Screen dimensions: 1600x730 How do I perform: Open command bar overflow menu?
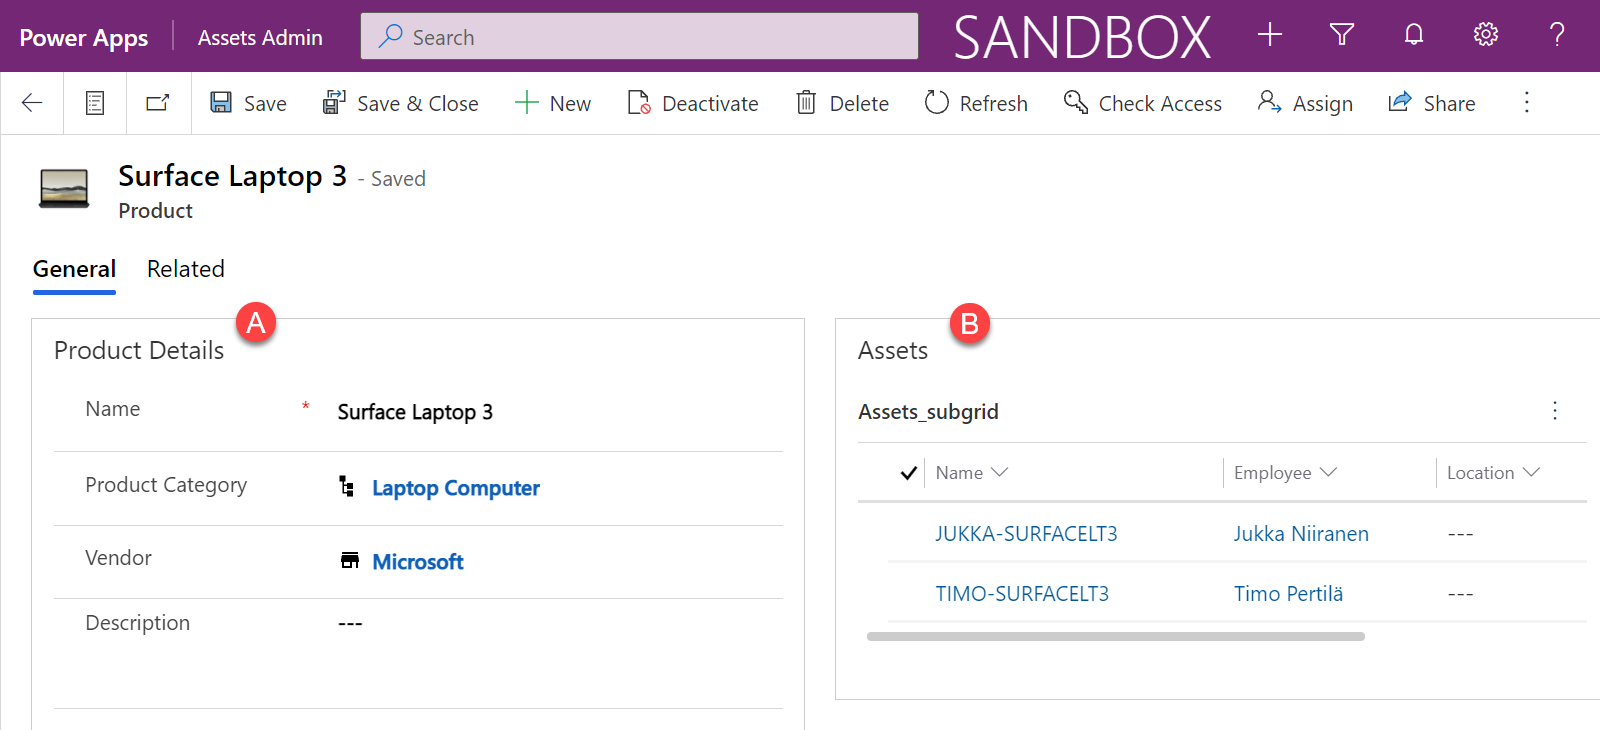click(x=1526, y=103)
